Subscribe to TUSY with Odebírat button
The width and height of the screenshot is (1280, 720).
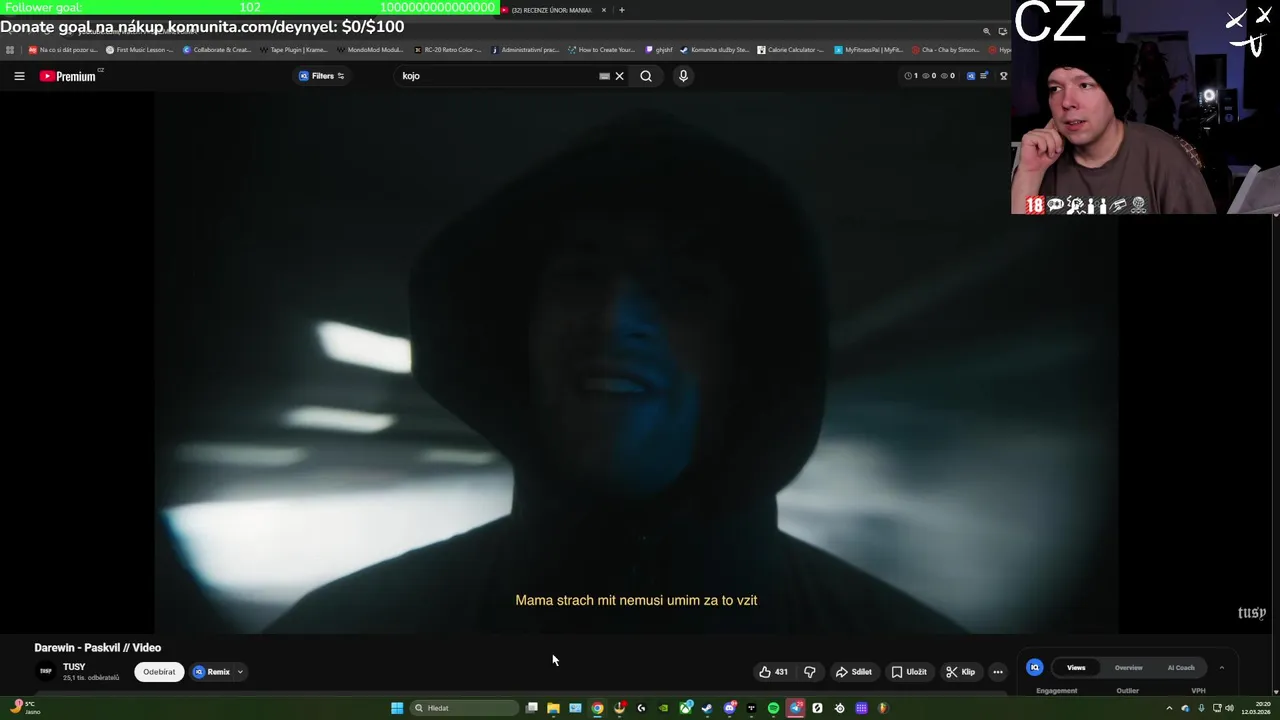[x=159, y=672]
